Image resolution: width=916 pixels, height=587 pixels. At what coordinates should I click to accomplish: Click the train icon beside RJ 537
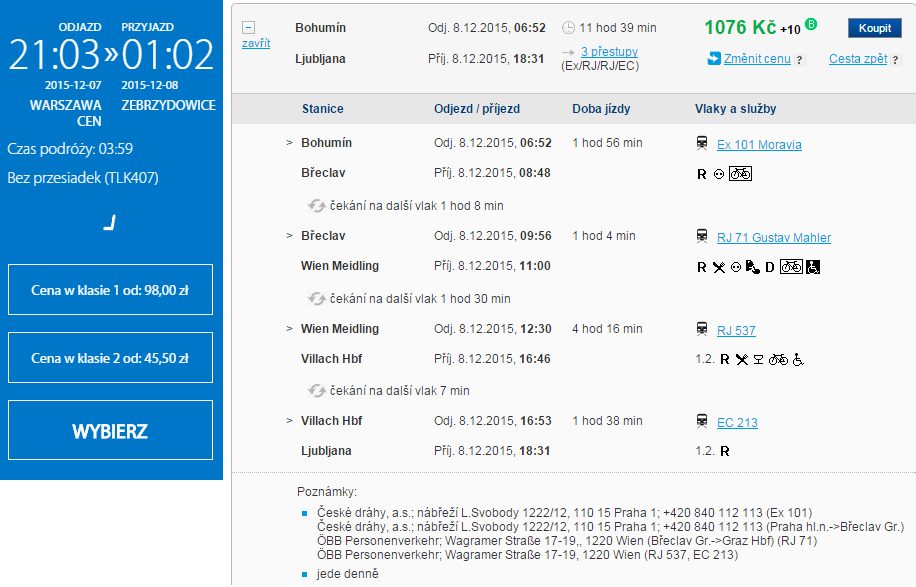(702, 329)
